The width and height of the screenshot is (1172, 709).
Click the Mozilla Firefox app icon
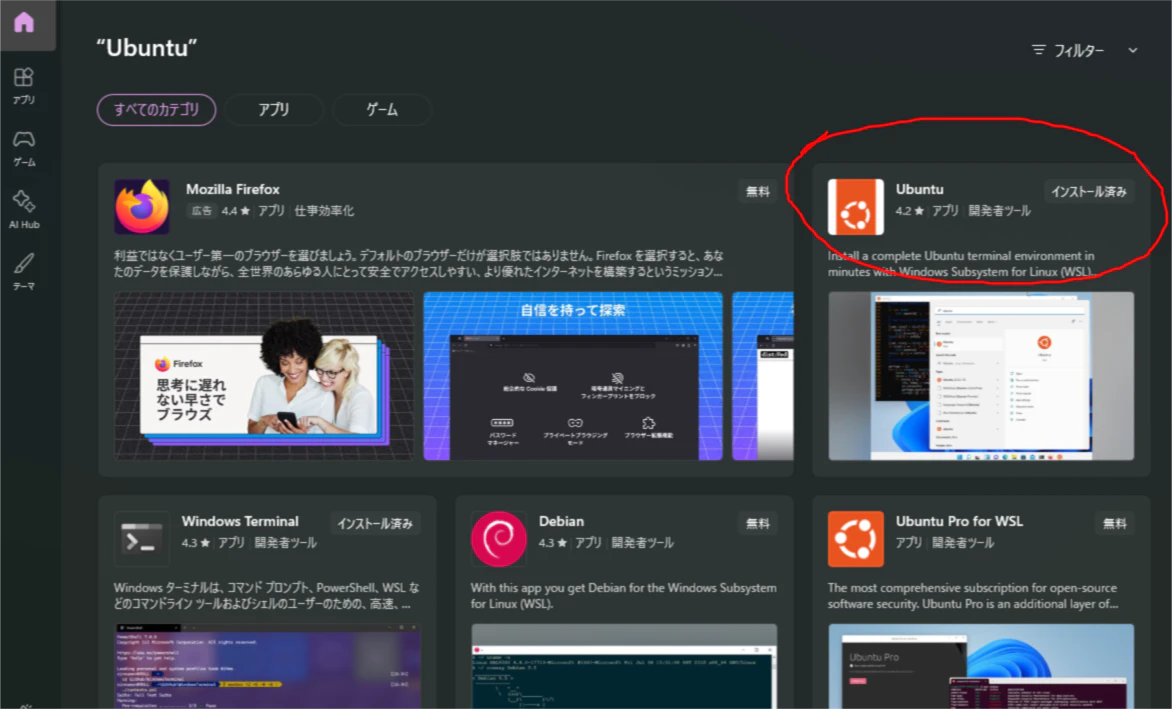[142, 207]
